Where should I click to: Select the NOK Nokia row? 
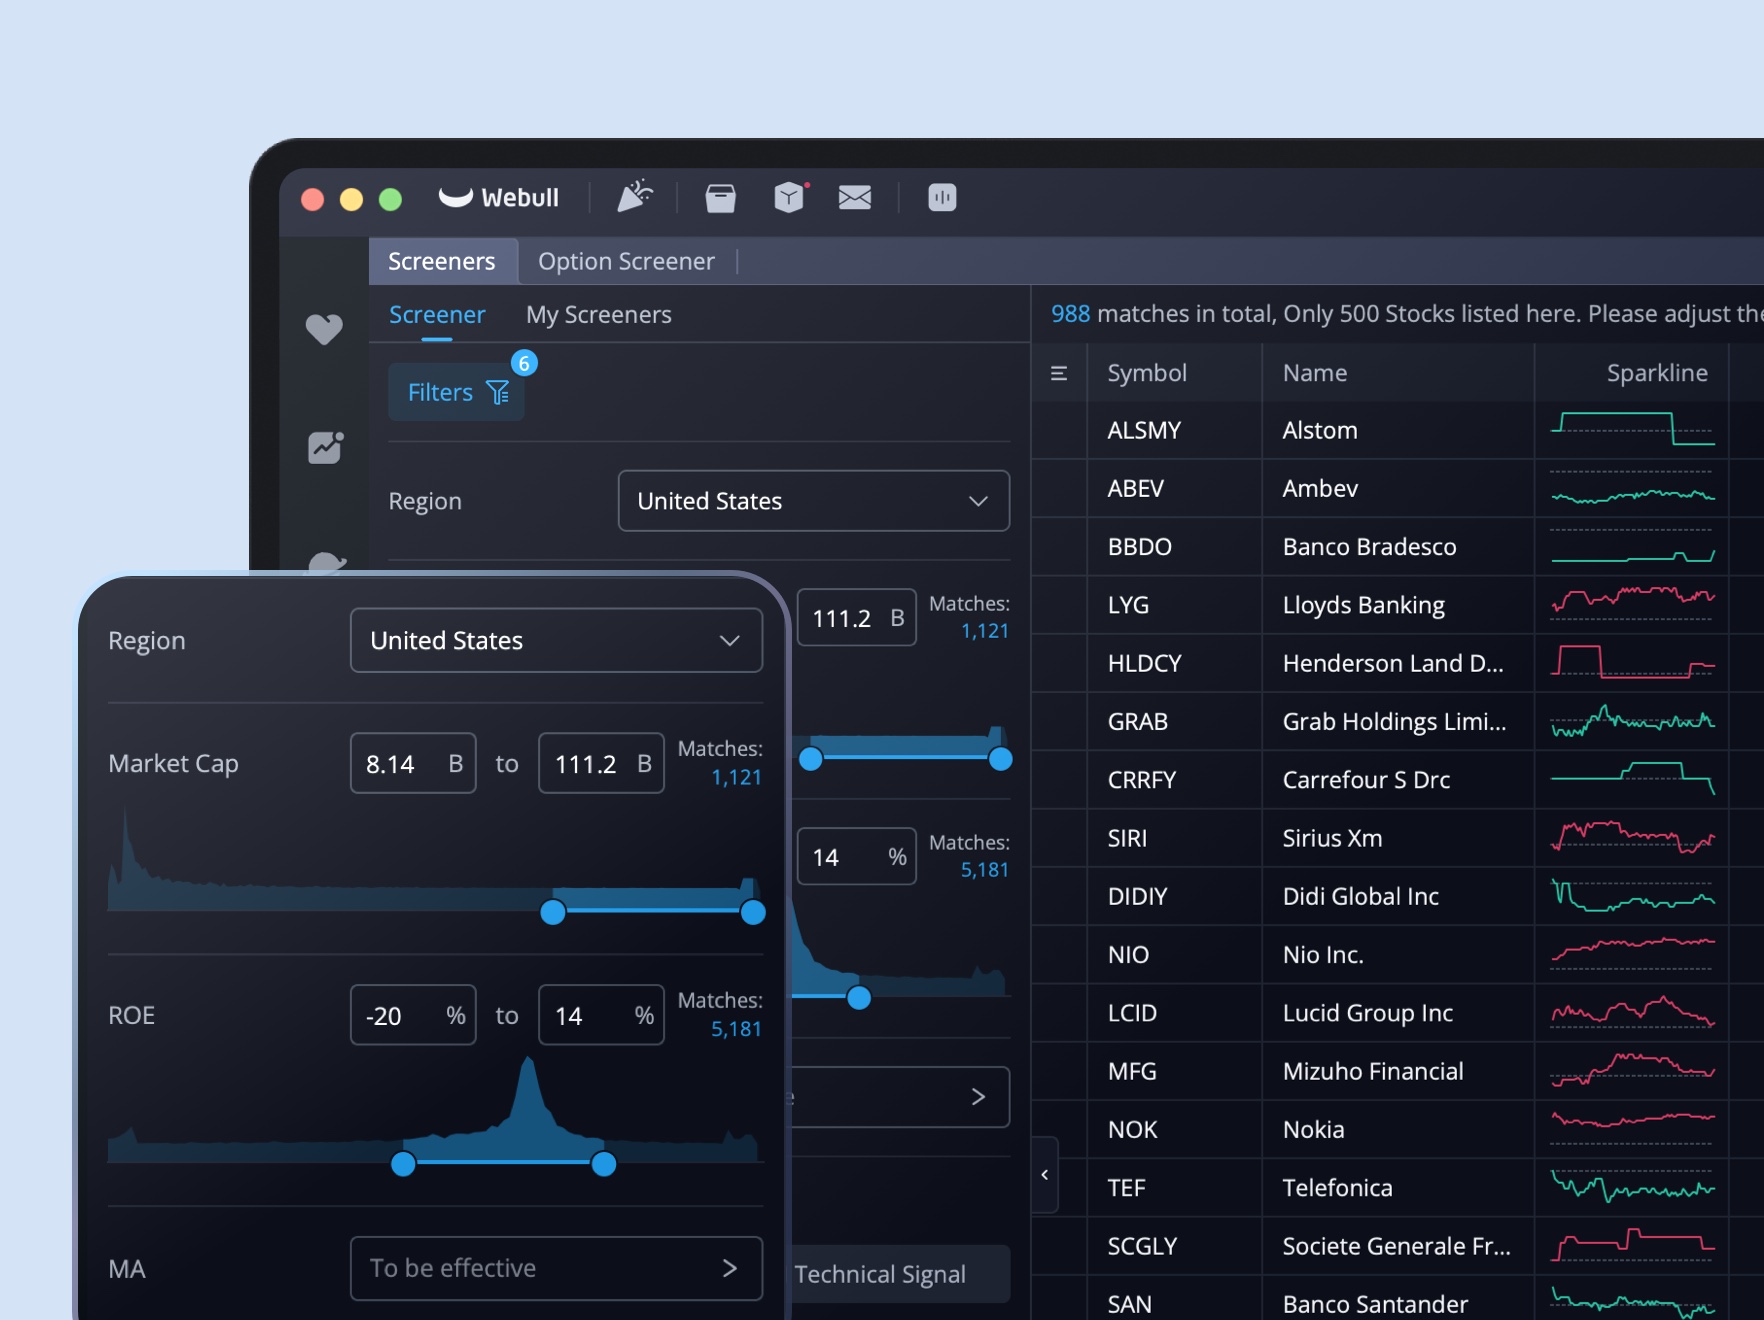pyautogui.click(x=1398, y=1130)
